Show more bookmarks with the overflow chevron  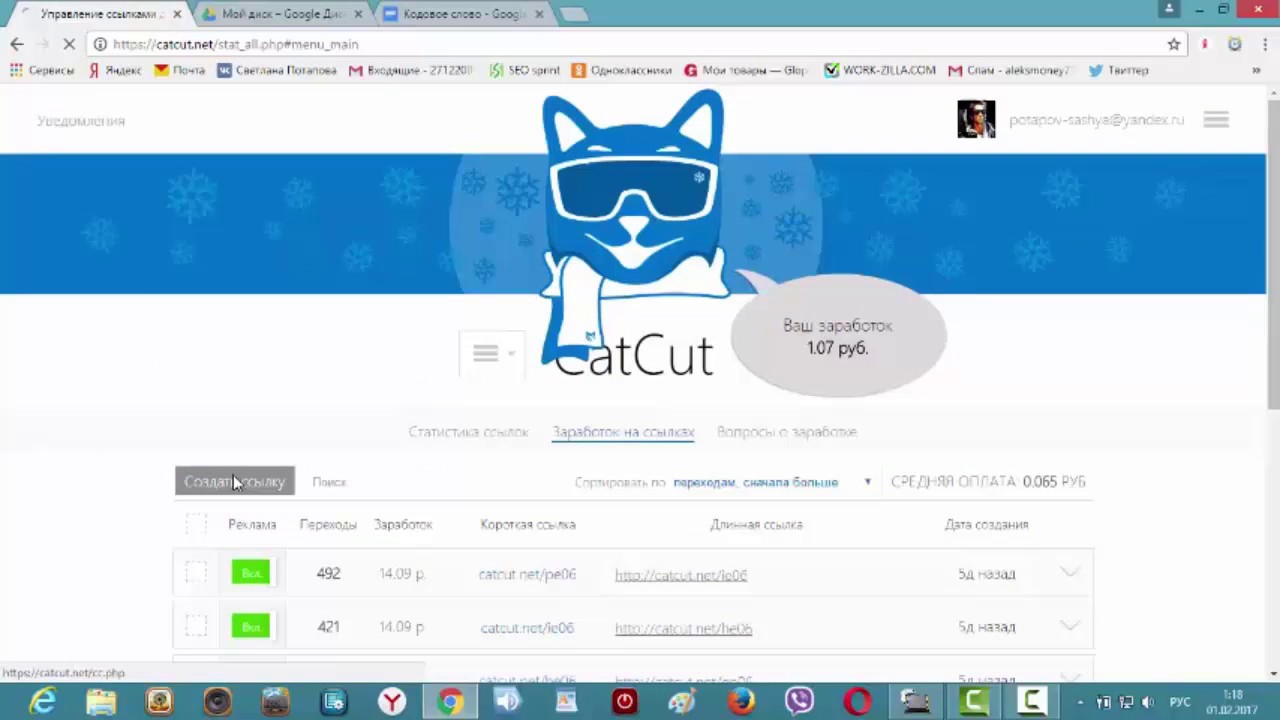point(1256,70)
